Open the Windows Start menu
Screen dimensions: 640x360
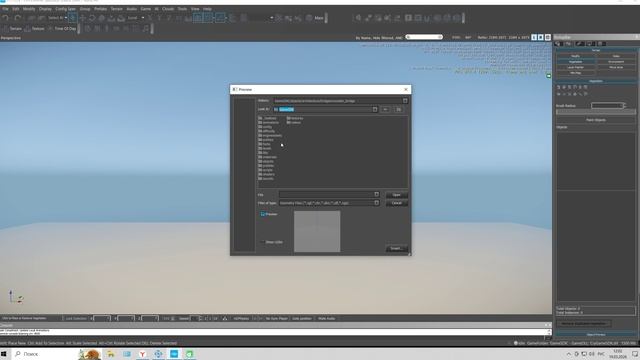4,354
